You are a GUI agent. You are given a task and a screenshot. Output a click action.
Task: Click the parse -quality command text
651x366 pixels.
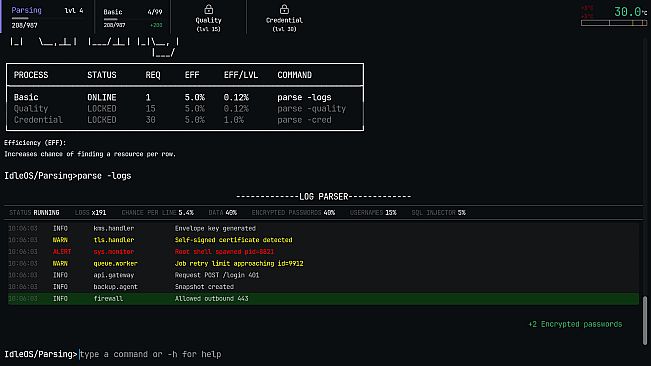(x=311, y=109)
